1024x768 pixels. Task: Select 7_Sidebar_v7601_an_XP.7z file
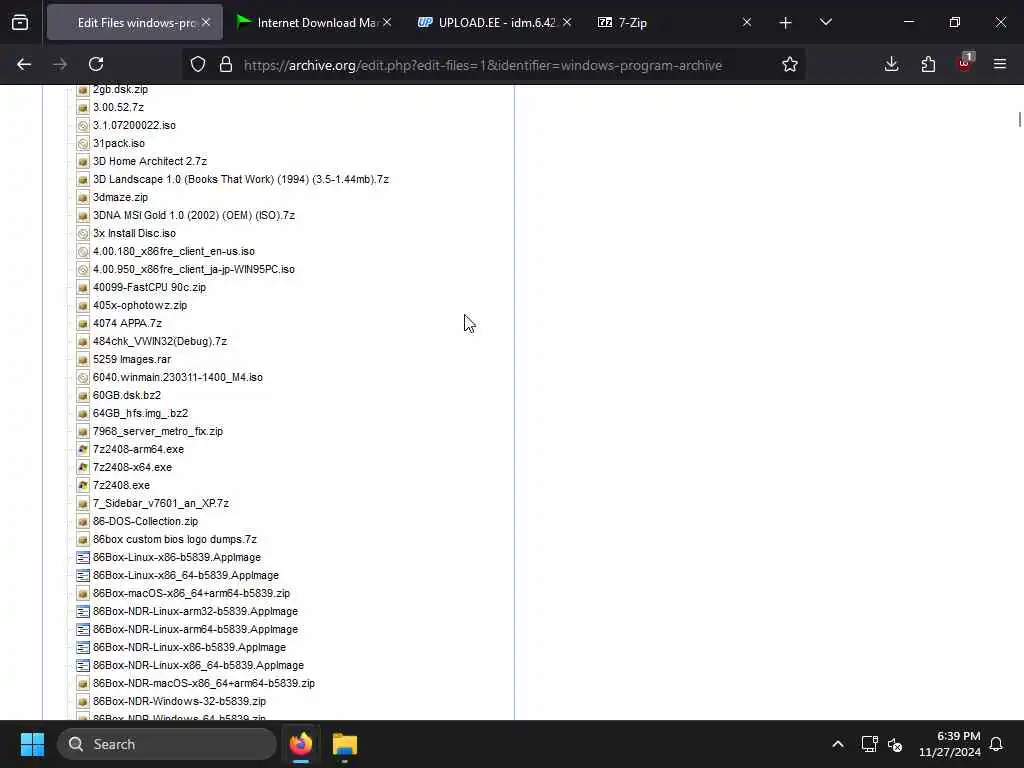(161, 504)
